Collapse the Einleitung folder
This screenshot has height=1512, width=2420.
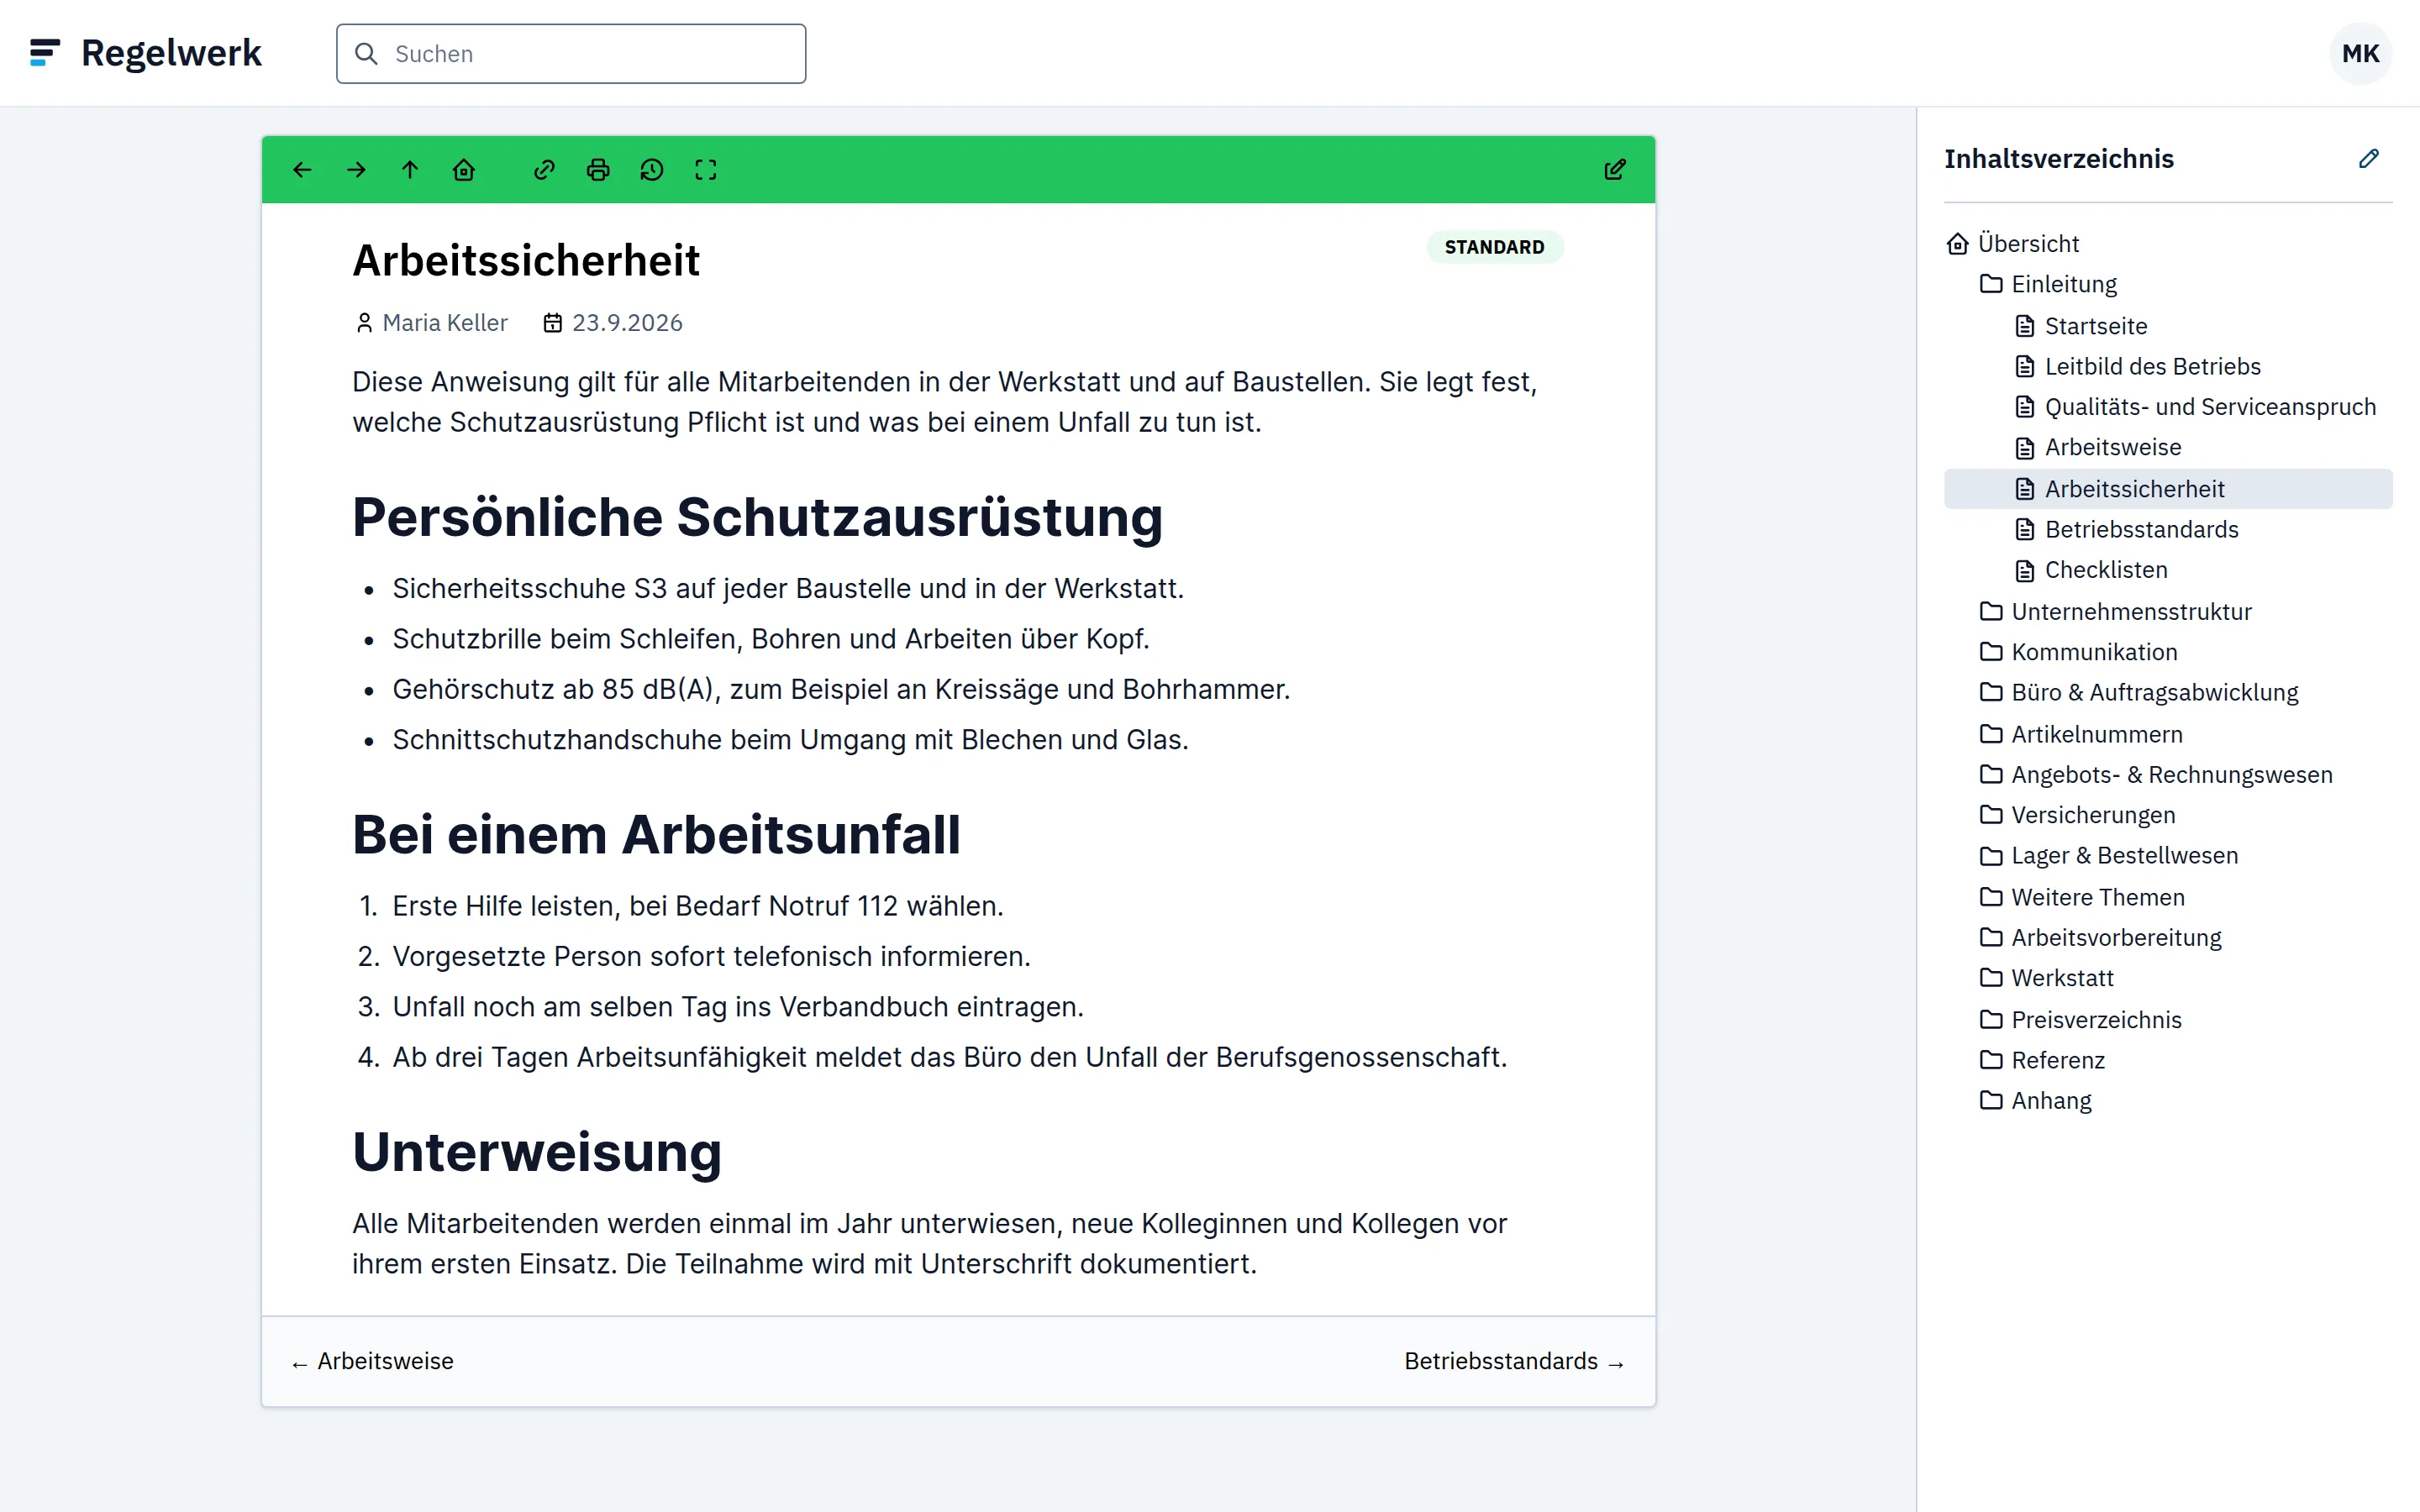pyautogui.click(x=2063, y=284)
